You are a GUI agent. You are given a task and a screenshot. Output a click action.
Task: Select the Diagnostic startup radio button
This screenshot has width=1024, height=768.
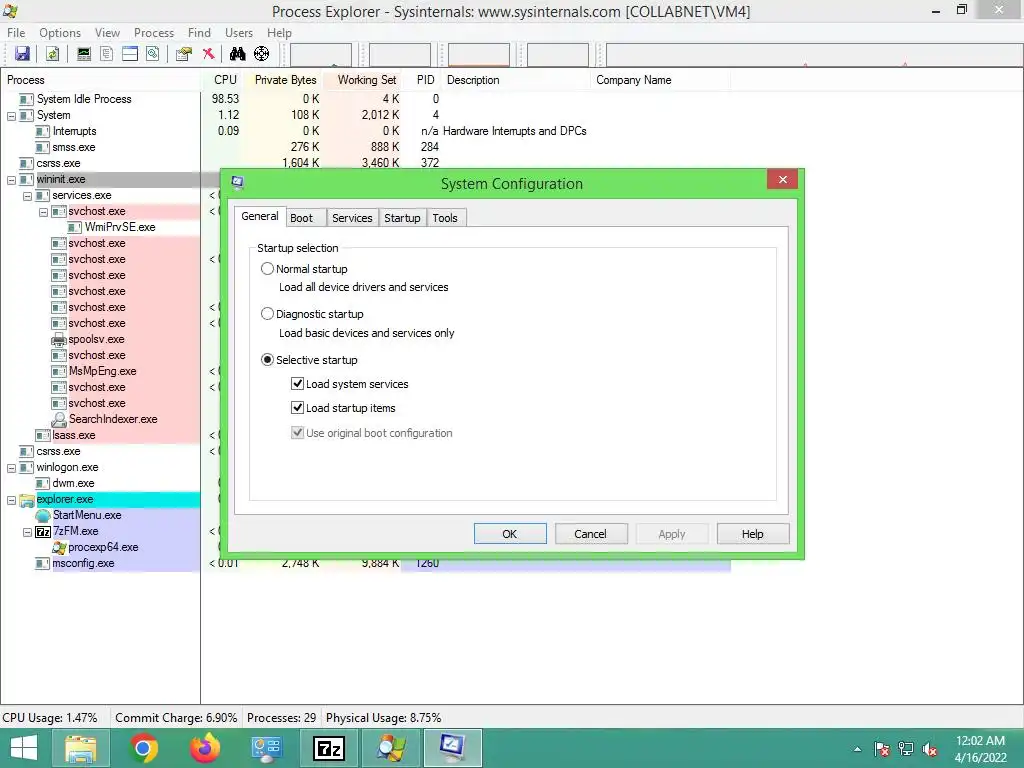pos(267,314)
